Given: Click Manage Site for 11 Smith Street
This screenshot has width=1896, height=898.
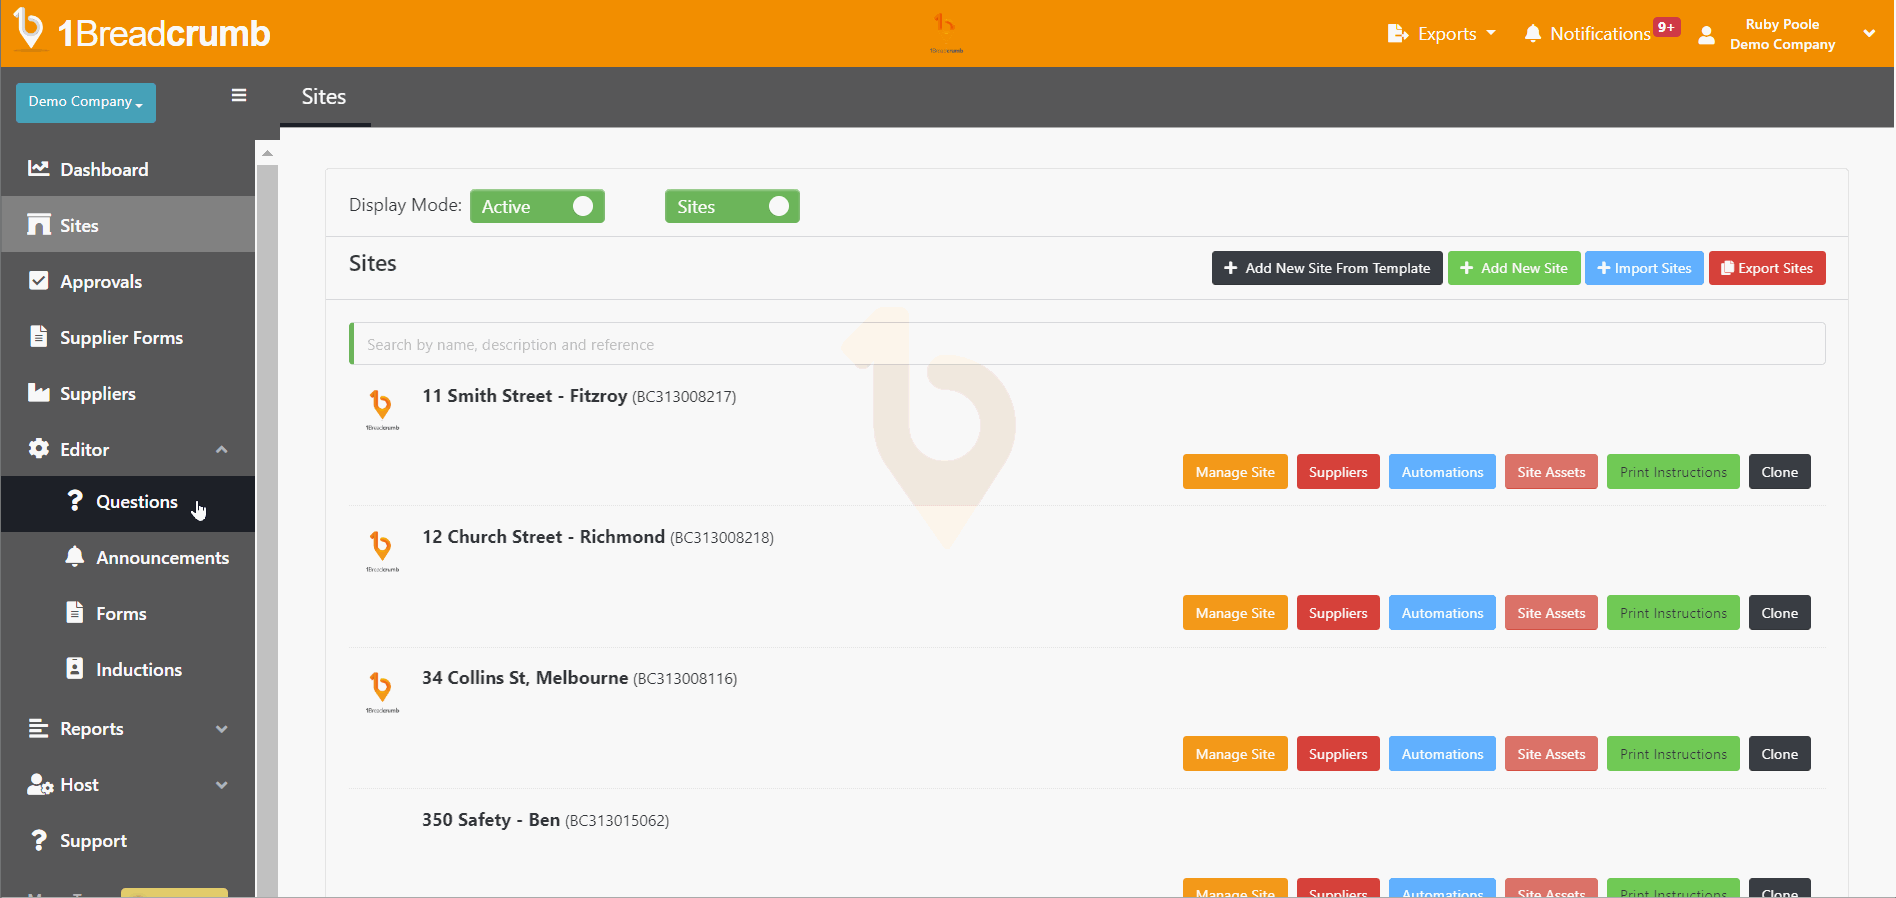Looking at the screenshot, I should 1234,472.
